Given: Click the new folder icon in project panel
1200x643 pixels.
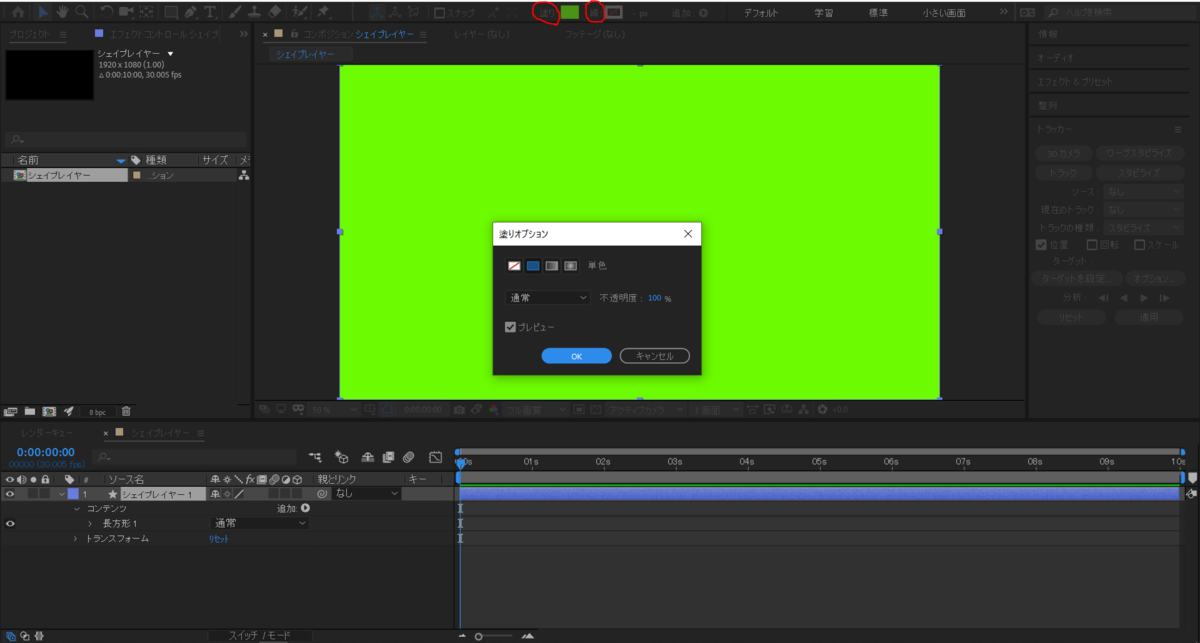Looking at the screenshot, I should pos(29,411).
